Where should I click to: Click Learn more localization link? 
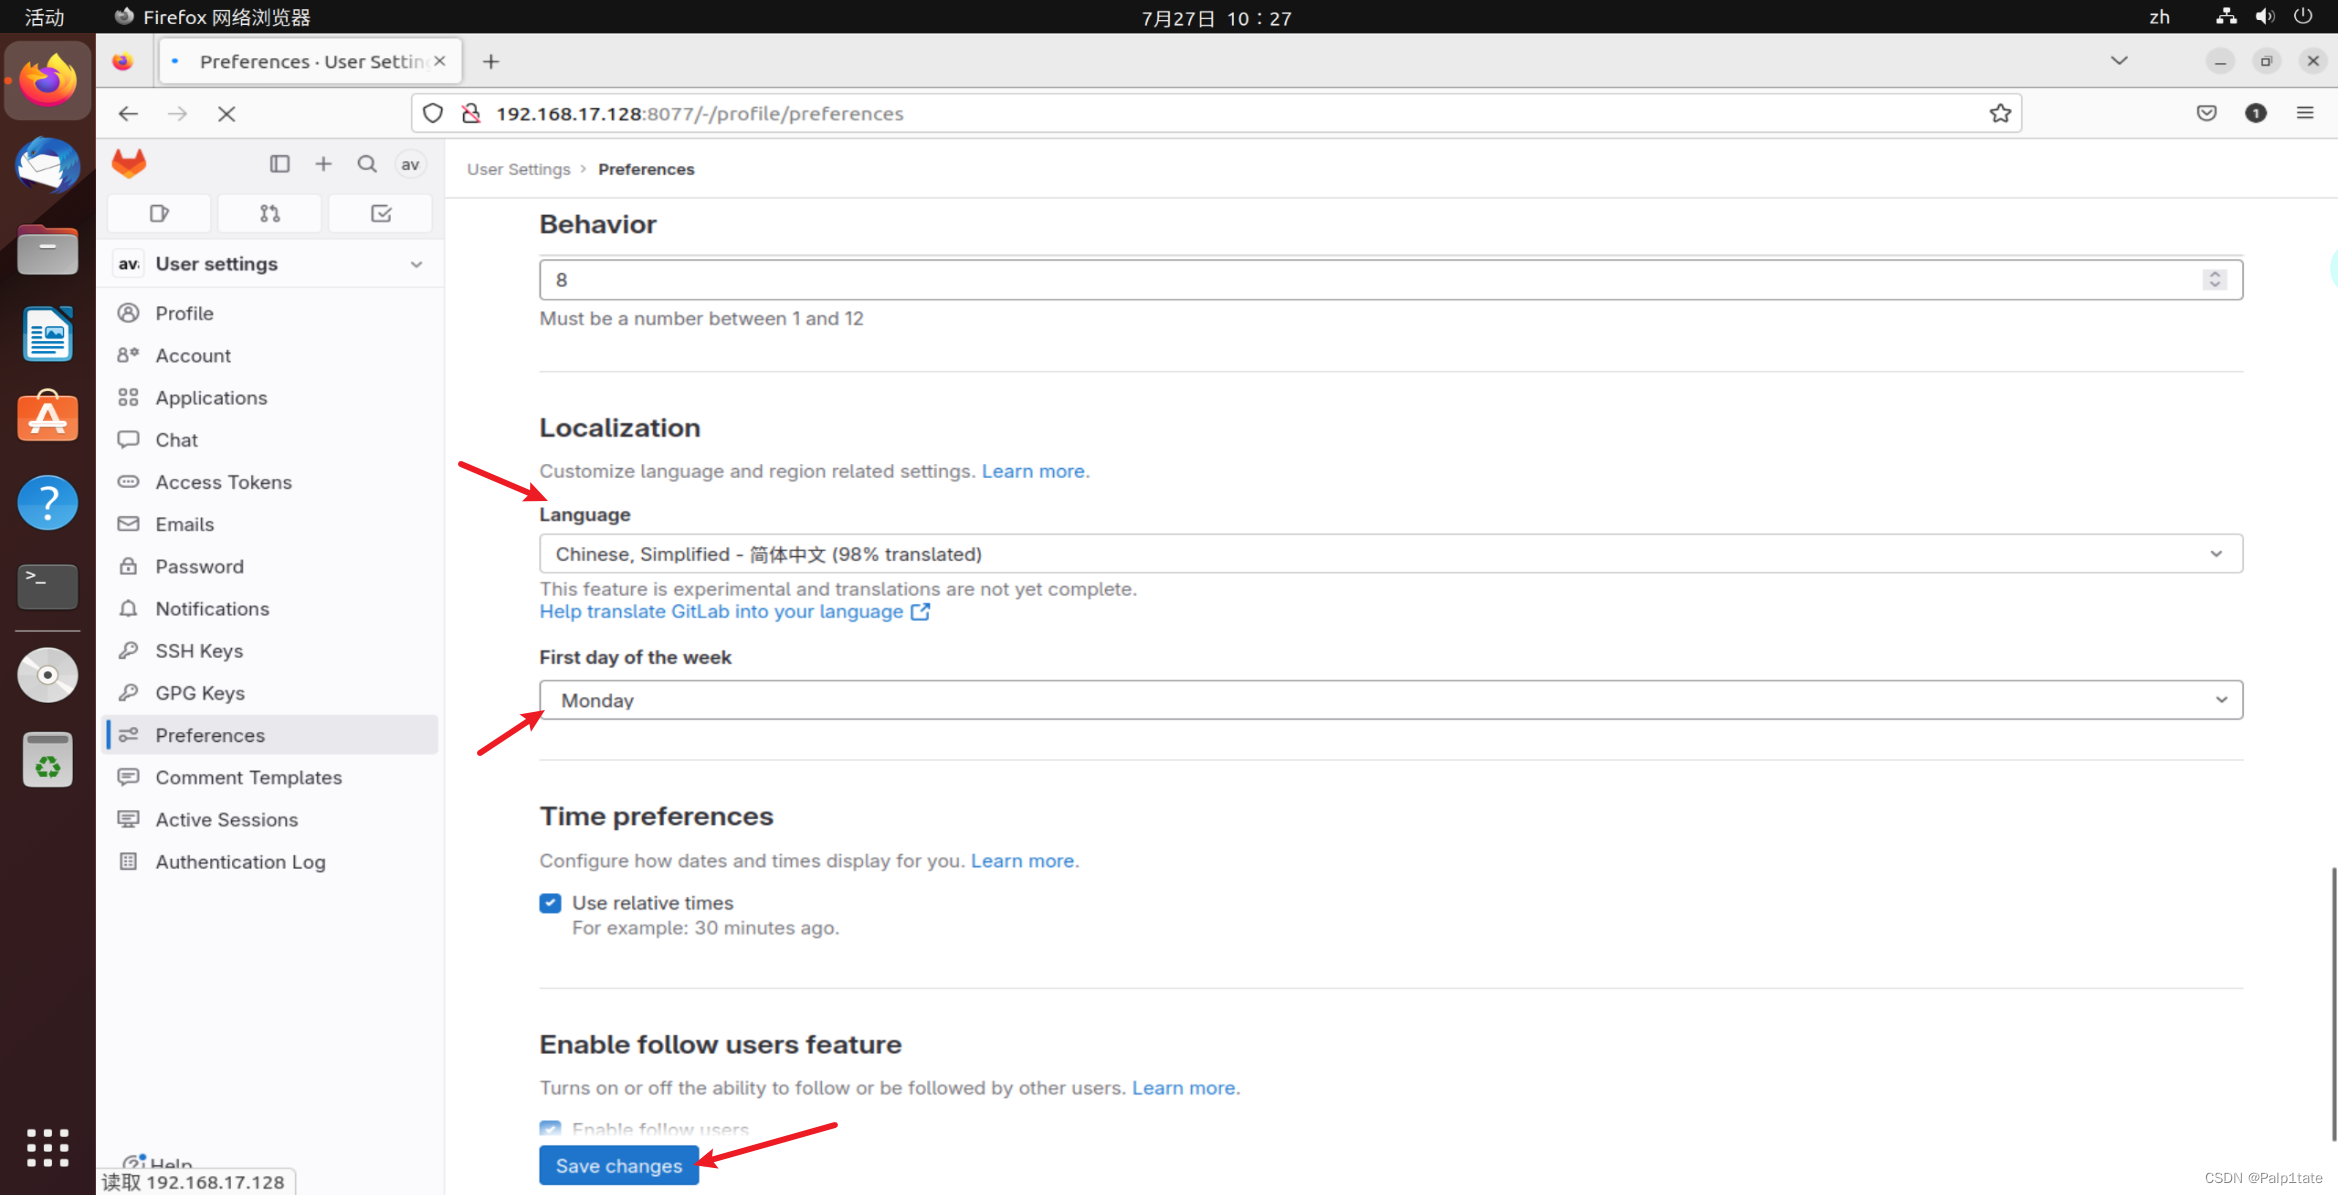point(1033,469)
